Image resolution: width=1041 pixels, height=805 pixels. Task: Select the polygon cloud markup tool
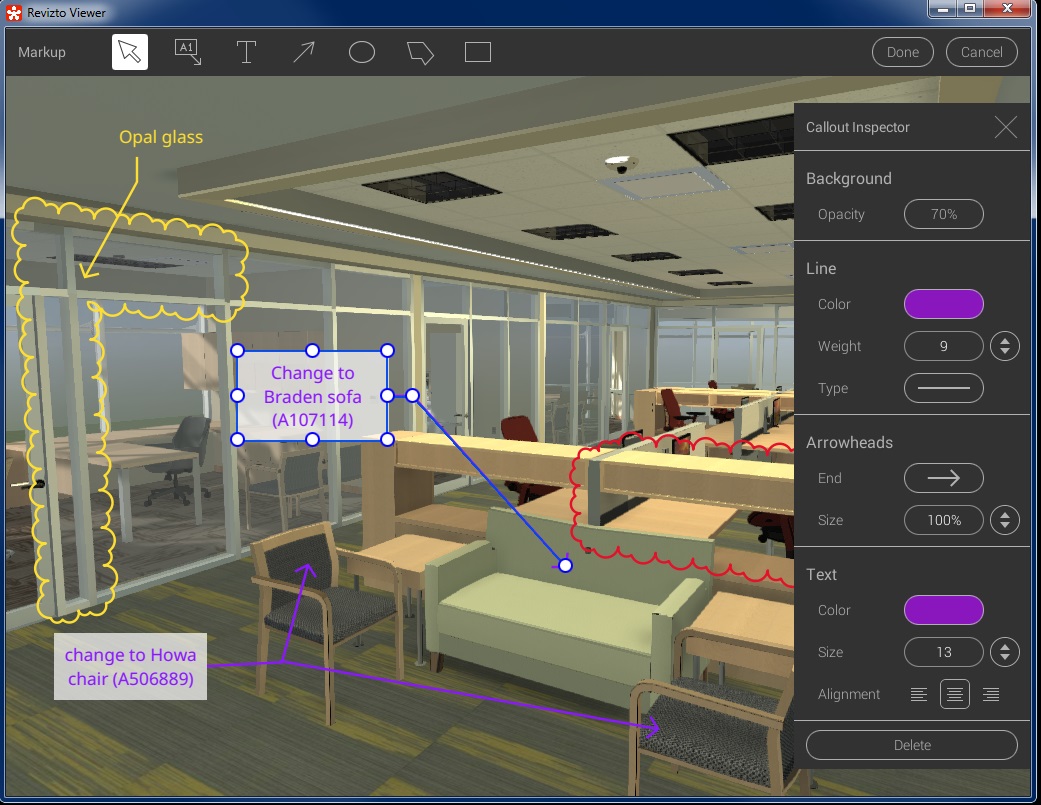[x=420, y=52]
